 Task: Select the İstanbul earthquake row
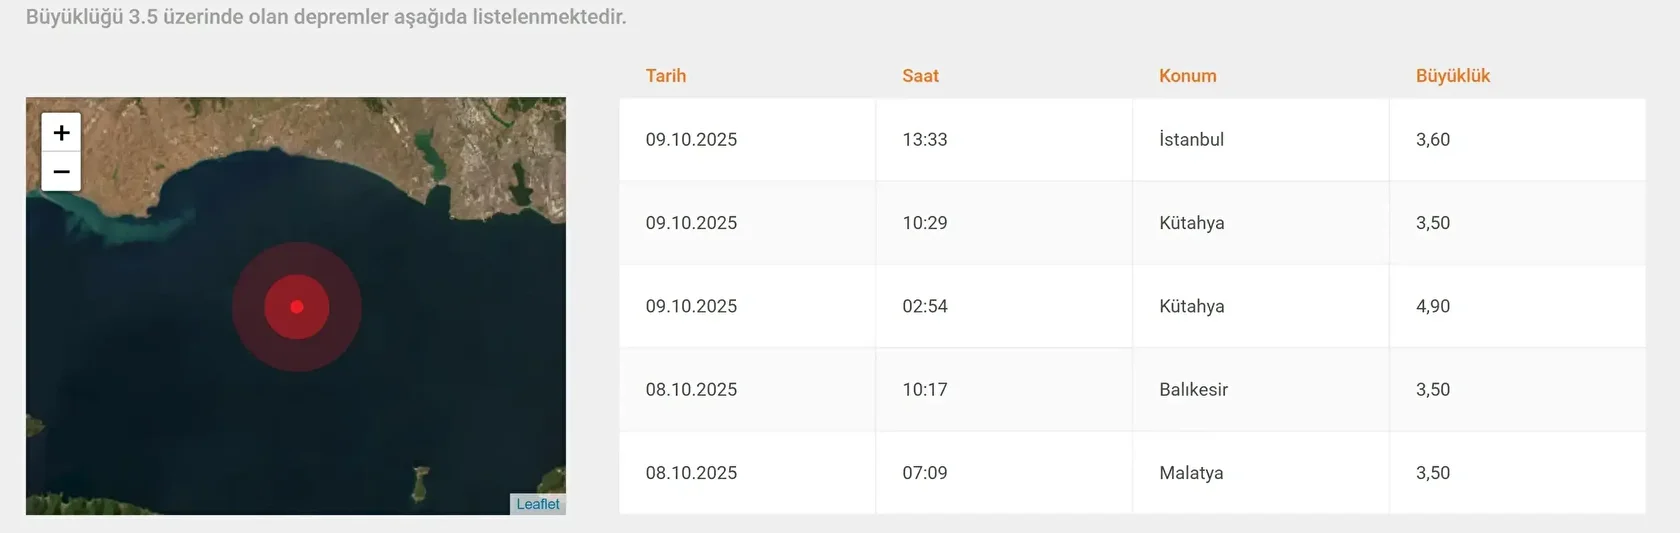[1191, 140]
